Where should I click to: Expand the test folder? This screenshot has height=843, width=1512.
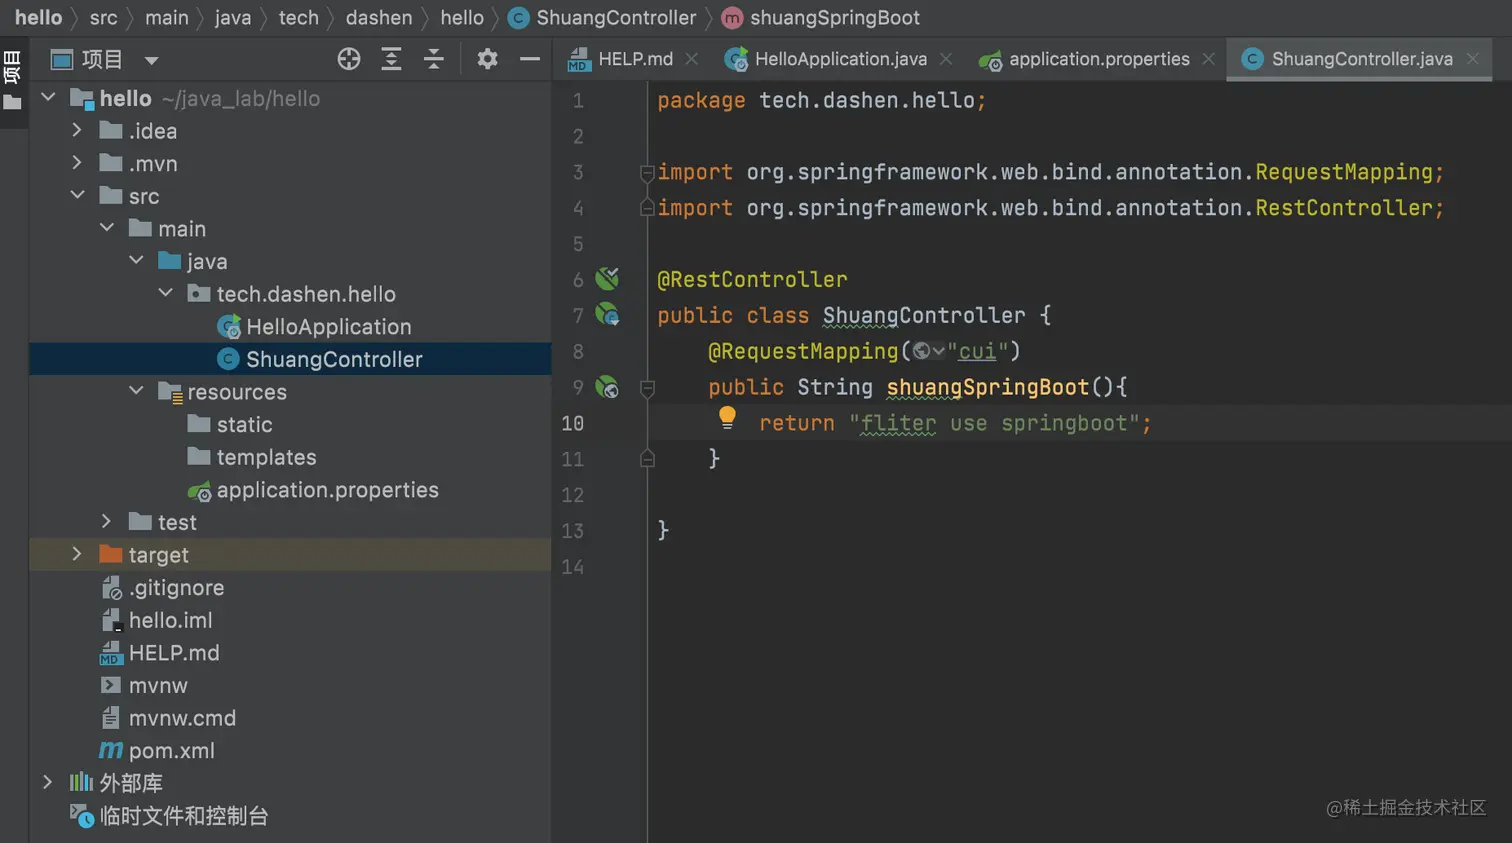(x=107, y=521)
